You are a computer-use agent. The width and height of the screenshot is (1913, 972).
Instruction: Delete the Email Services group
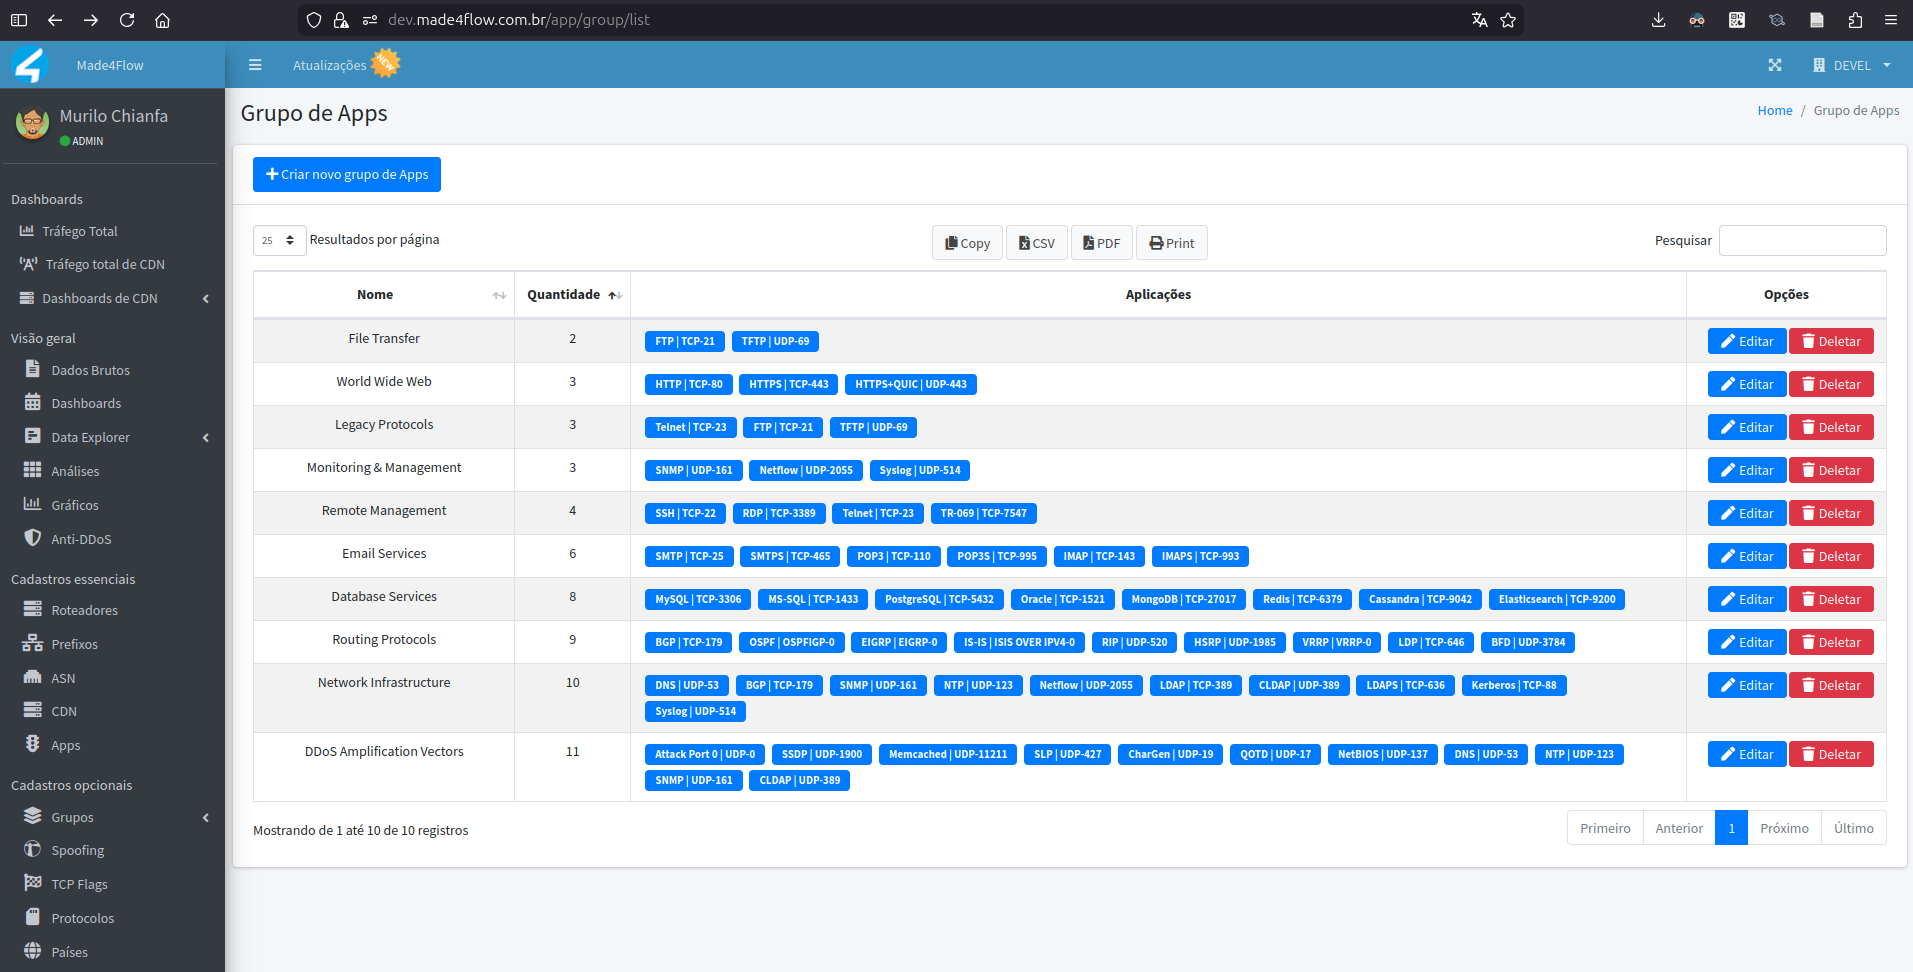click(1830, 556)
